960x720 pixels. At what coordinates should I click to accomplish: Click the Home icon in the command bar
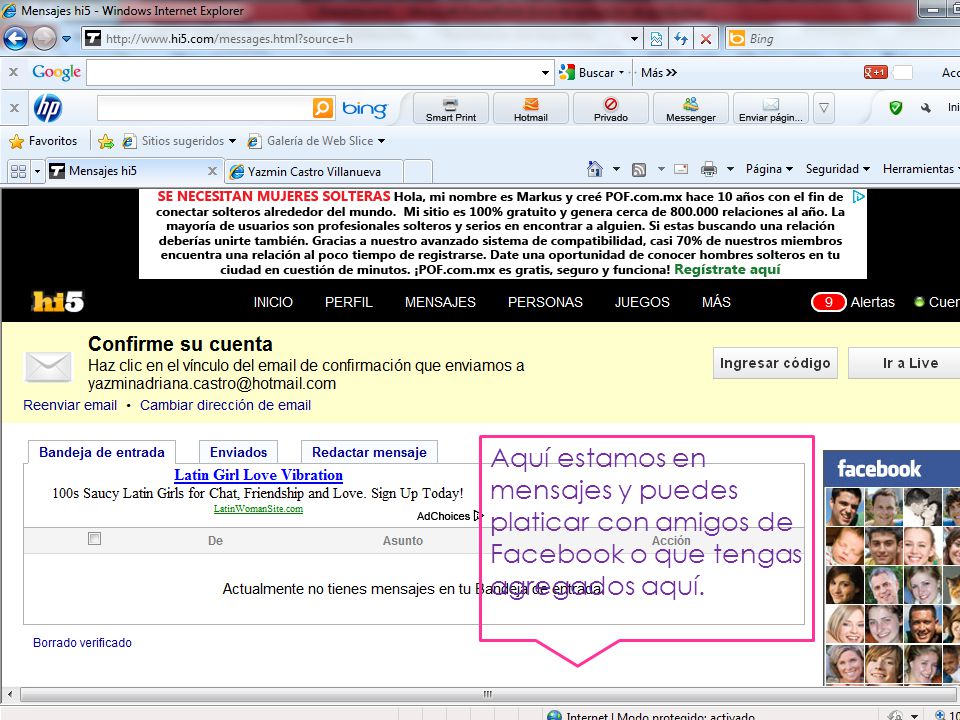click(594, 169)
